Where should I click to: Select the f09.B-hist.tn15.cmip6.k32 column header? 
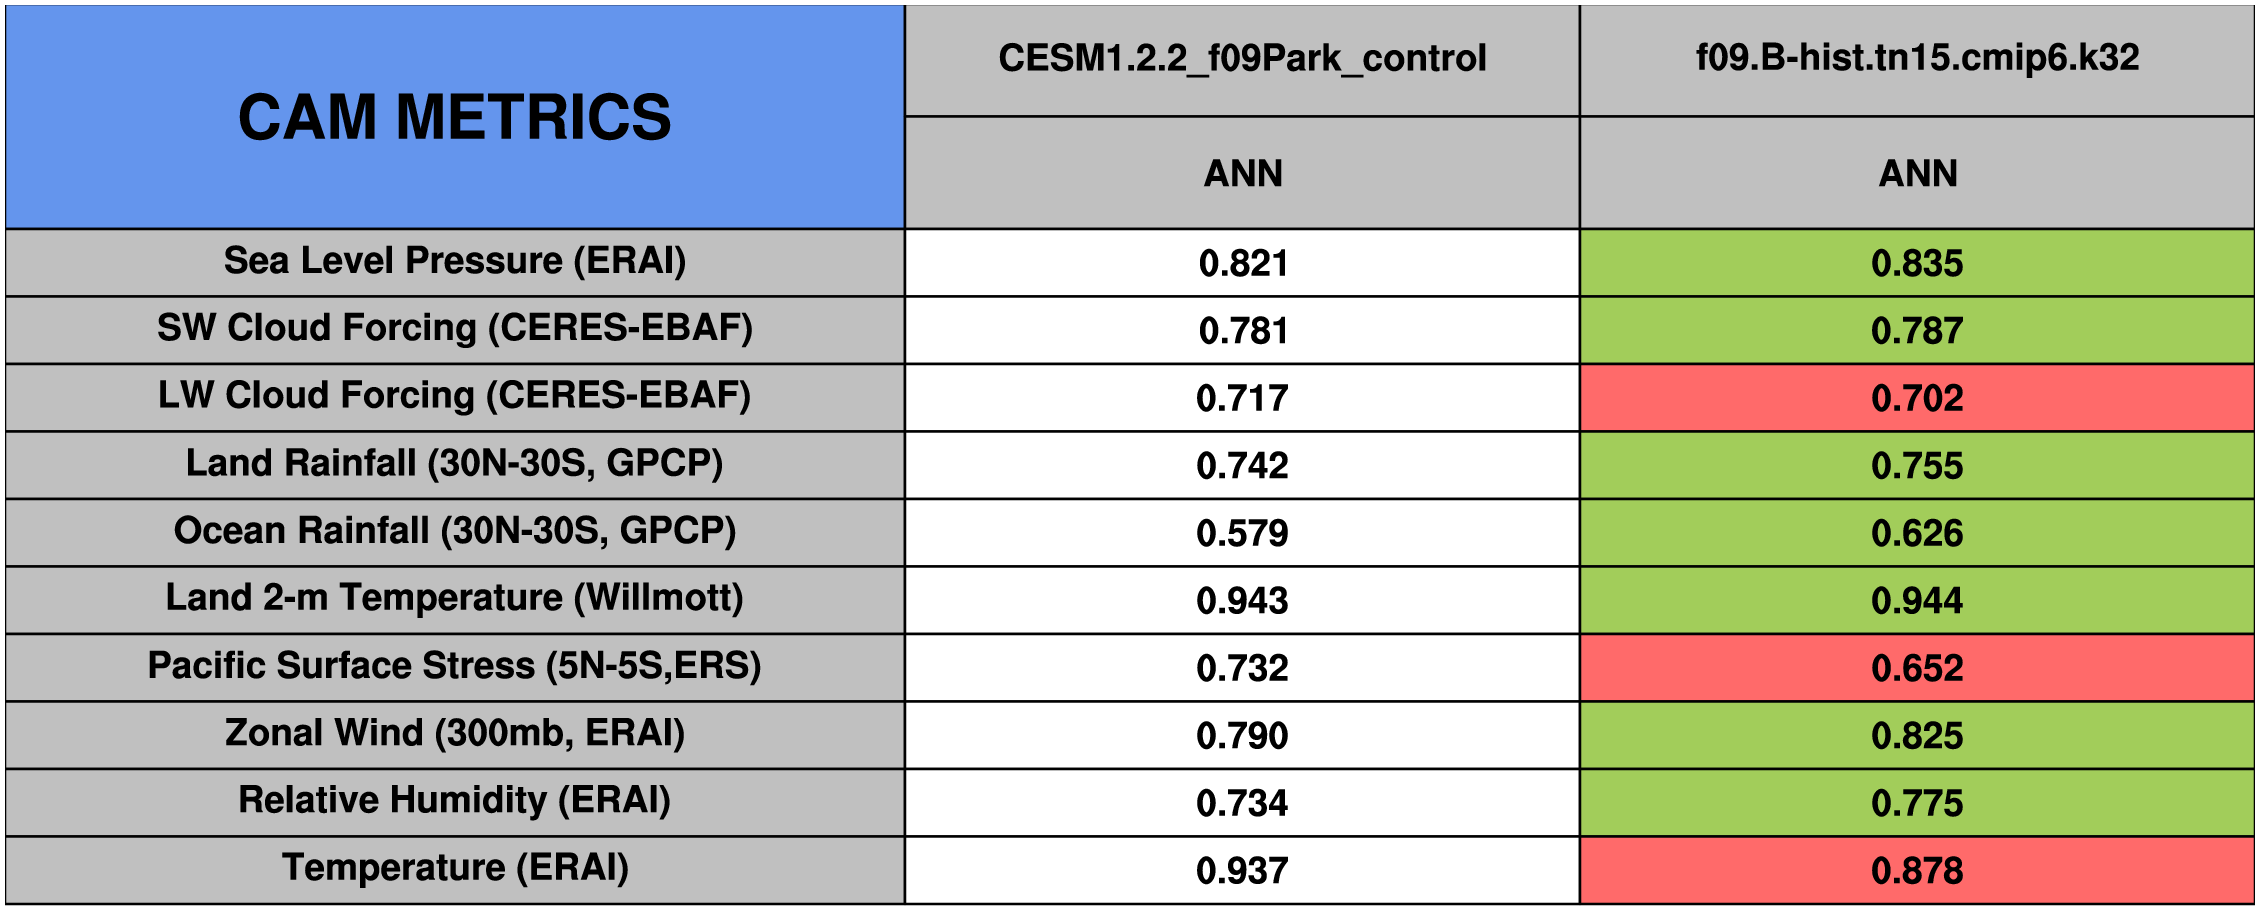coord(1917,58)
